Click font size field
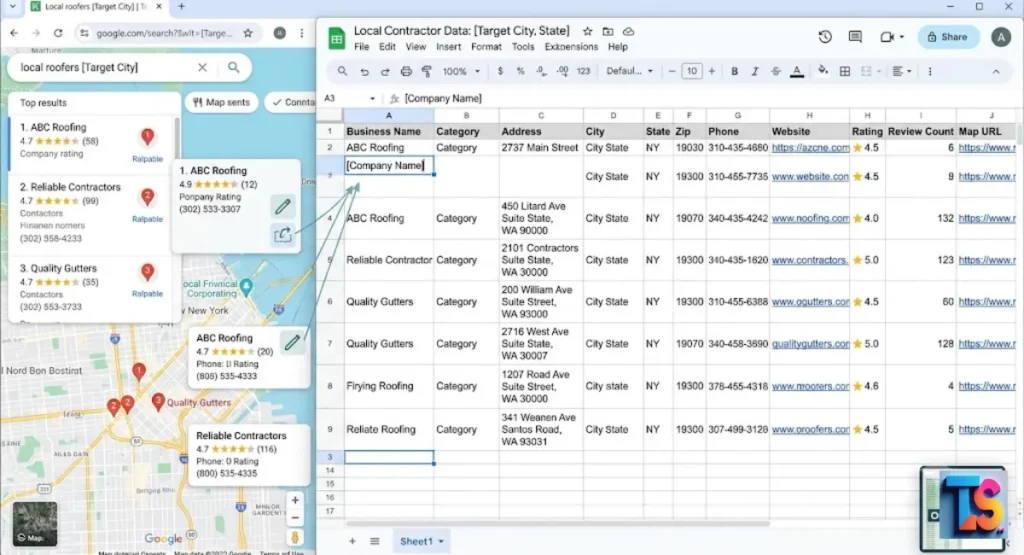The image size is (1024, 555). click(692, 71)
